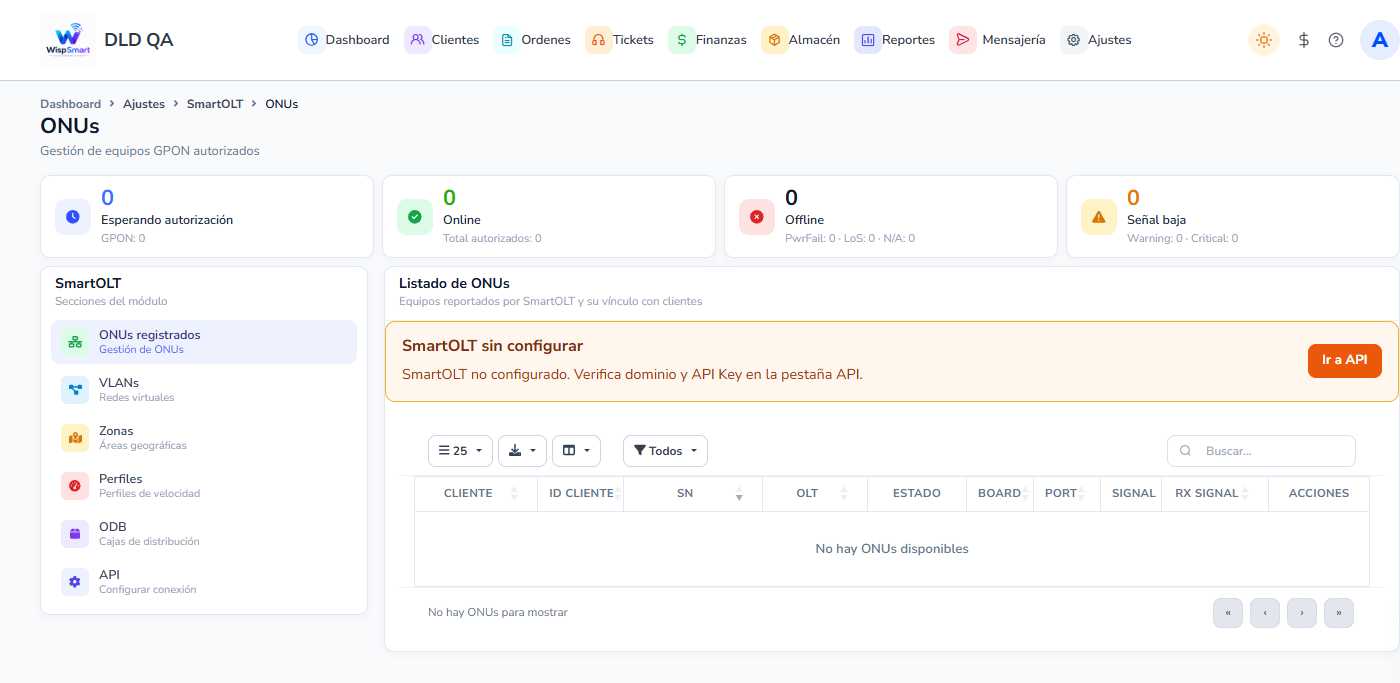Open the export download dropdown
Image resolution: width=1400 pixels, height=683 pixels.
[x=522, y=451]
